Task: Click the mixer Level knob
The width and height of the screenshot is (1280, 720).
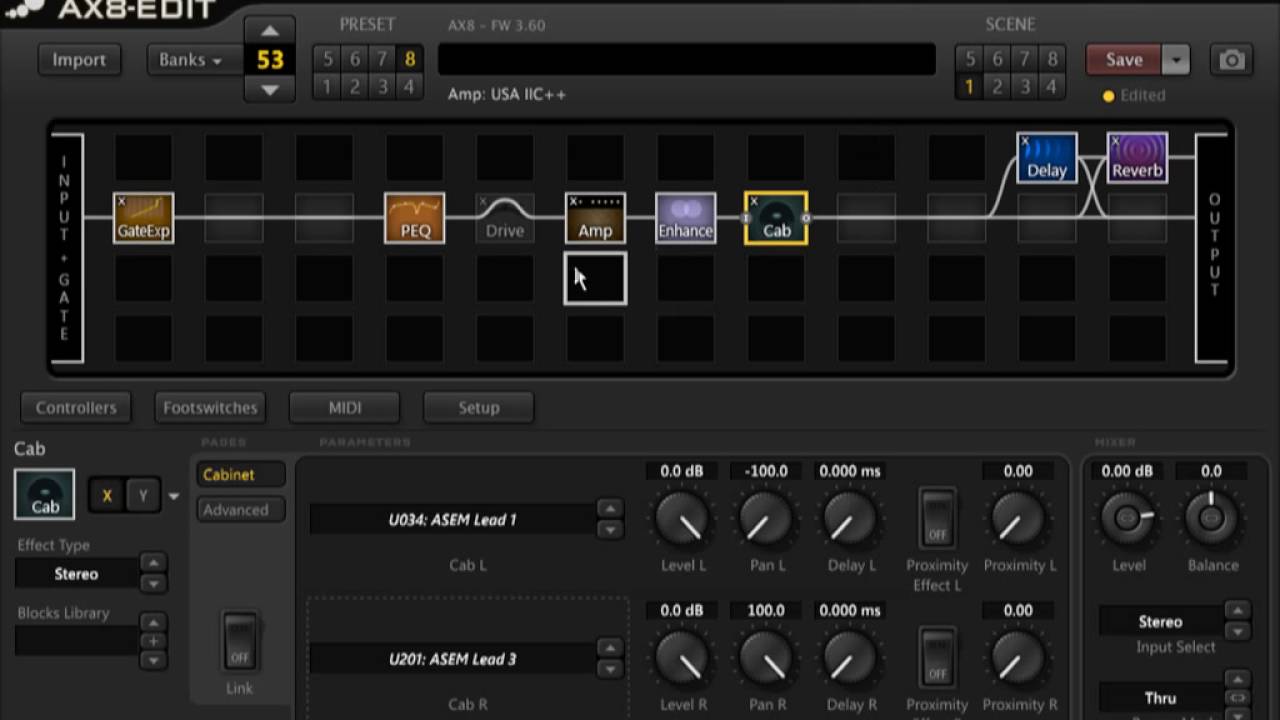Action: [x=1128, y=517]
